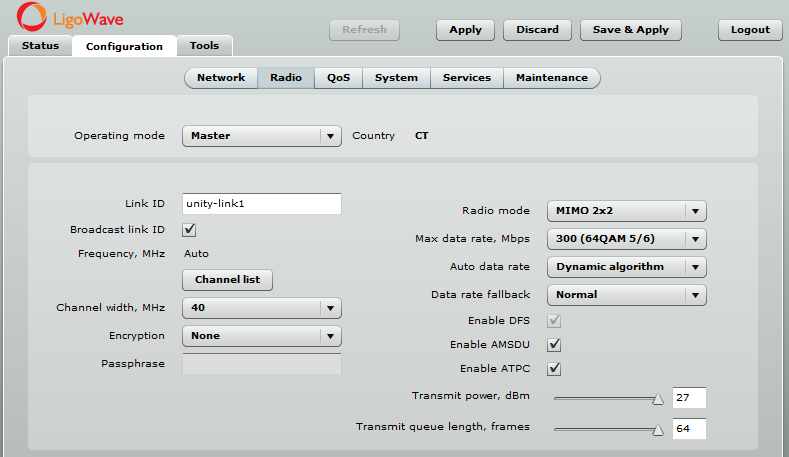The image size is (789, 457).
Task: Click the Link ID text field
Action: tap(262, 204)
